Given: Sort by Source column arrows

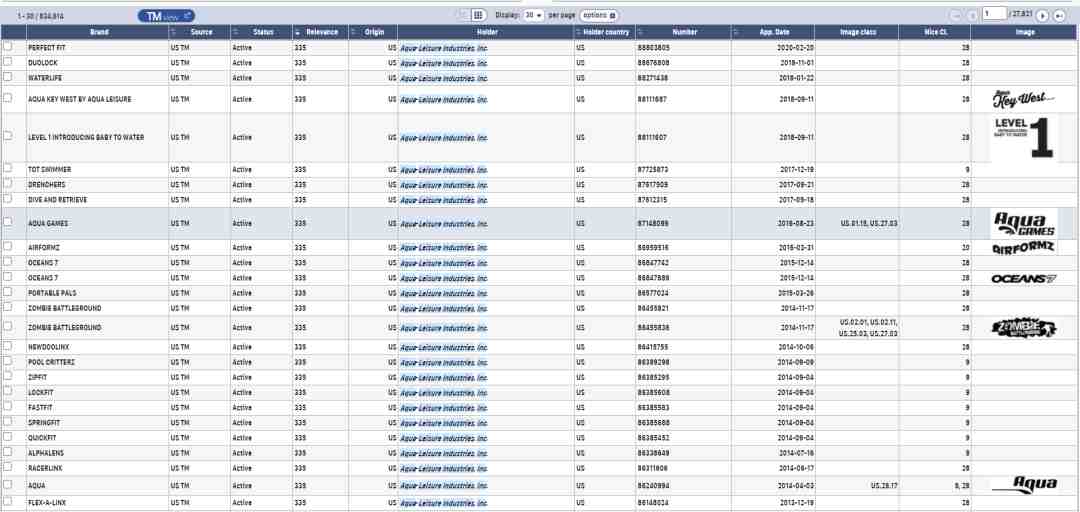Looking at the screenshot, I should click(174, 32).
